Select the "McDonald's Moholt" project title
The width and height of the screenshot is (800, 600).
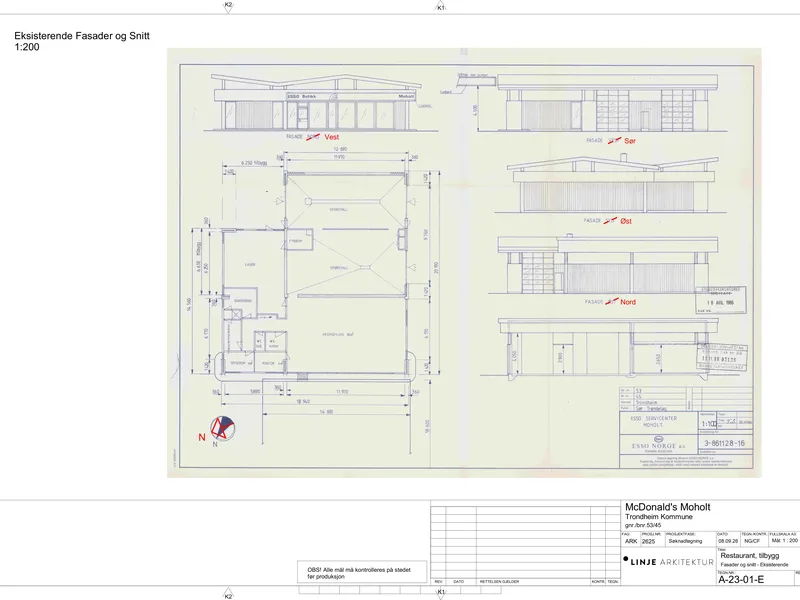pos(667,507)
